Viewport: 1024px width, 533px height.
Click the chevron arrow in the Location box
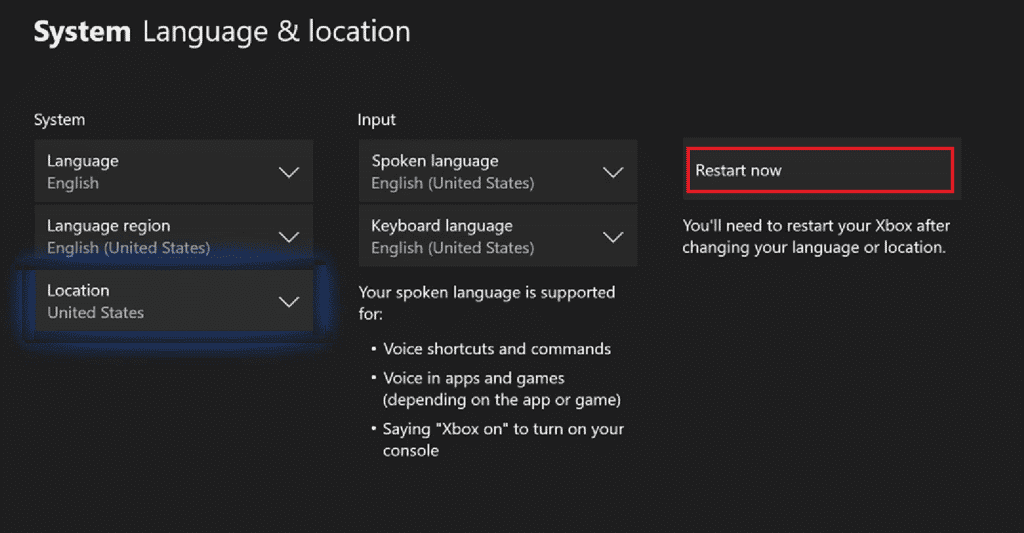[x=289, y=302]
